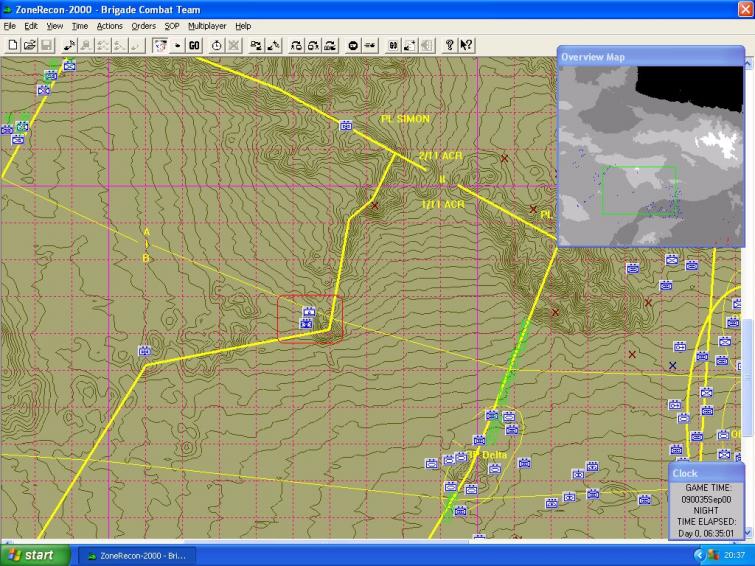
Task: Click the stopwatch clock toolbar icon
Action: tap(216, 45)
